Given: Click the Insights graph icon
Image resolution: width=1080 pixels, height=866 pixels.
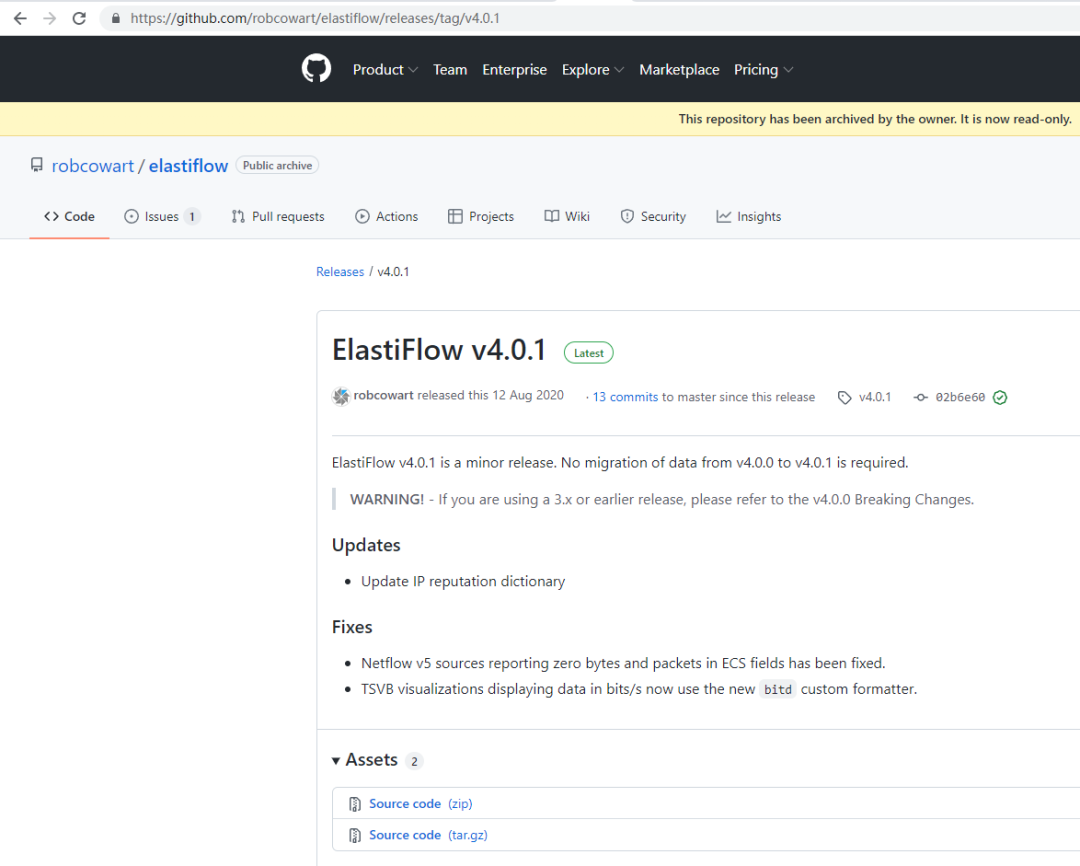Looking at the screenshot, I should tap(723, 216).
